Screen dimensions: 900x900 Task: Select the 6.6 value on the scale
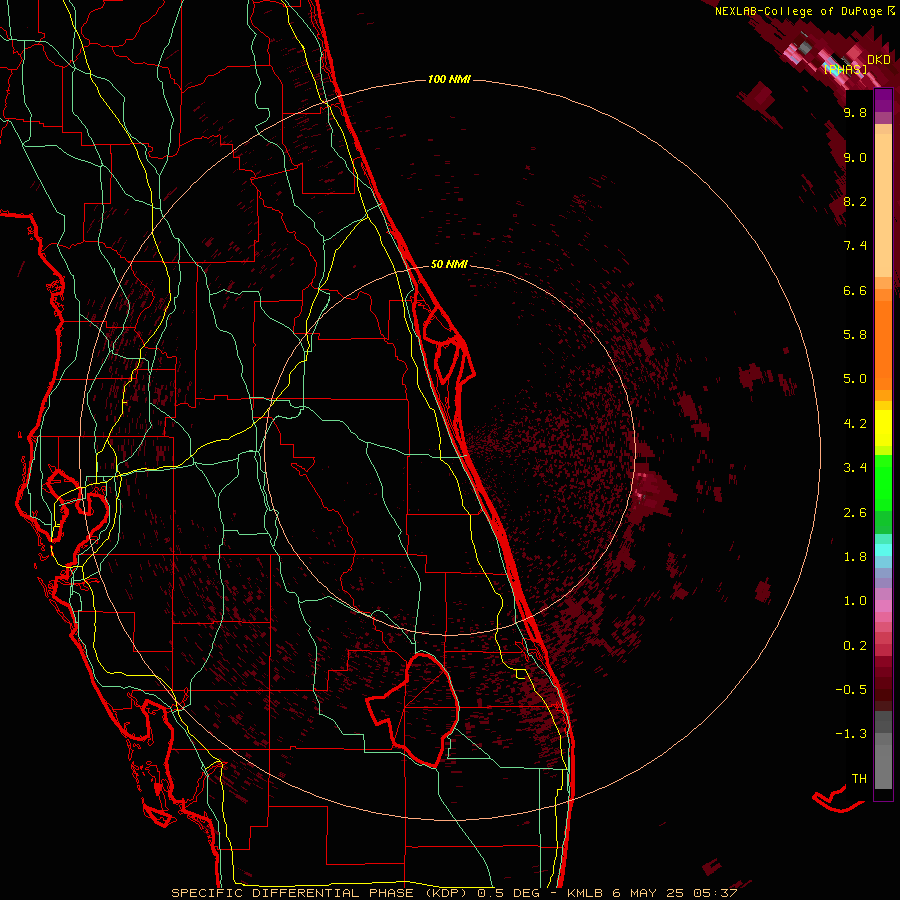(x=855, y=290)
